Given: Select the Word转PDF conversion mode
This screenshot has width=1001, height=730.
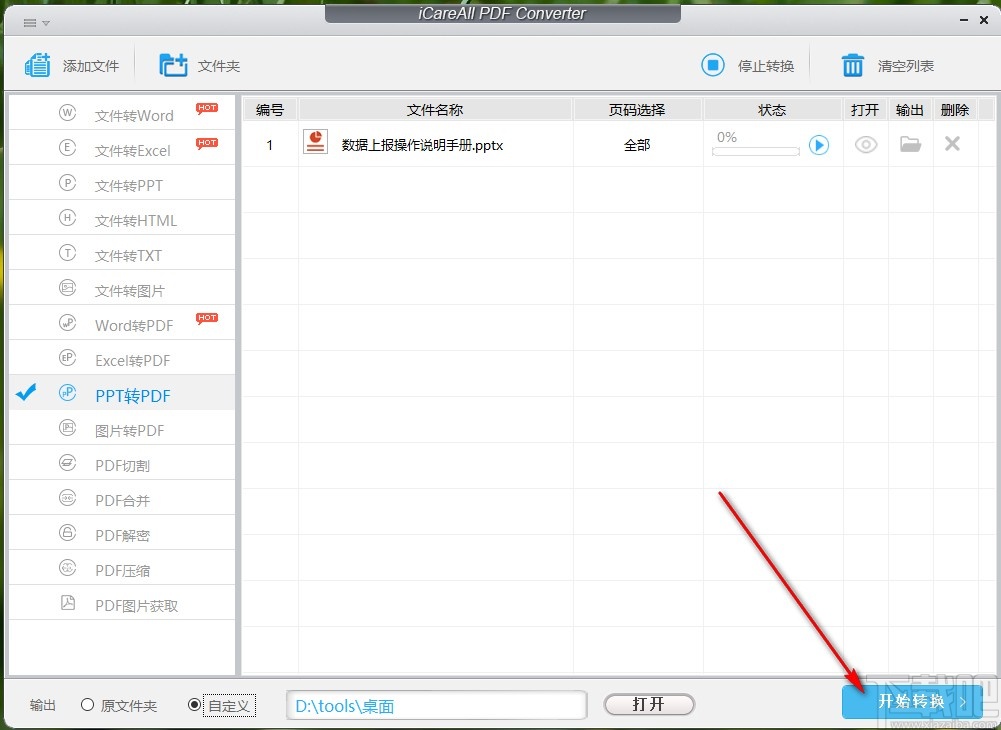Looking at the screenshot, I should (133, 324).
